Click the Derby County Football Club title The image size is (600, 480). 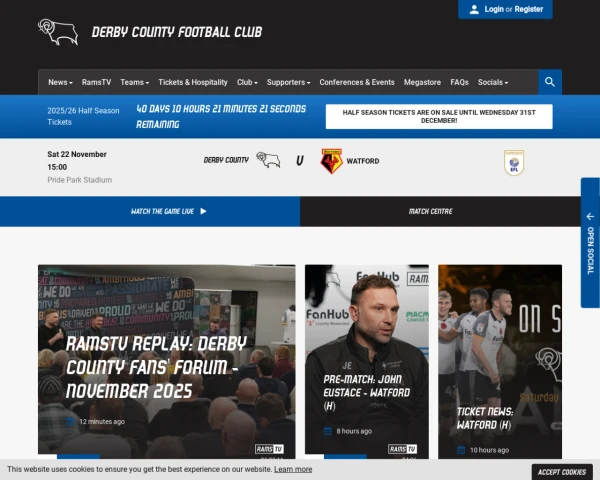(x=177, y=32)
